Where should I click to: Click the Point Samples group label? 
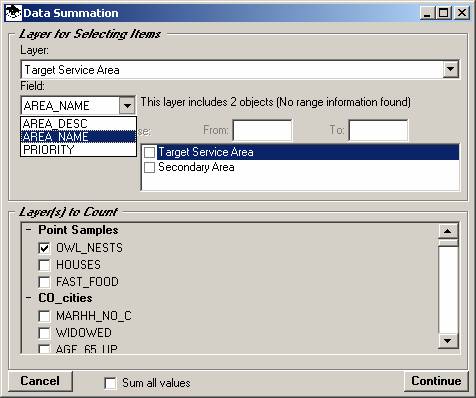point(78,230)
